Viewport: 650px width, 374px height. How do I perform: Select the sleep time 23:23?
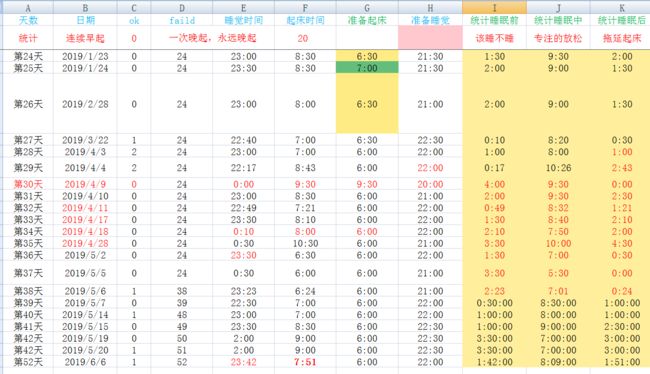point(243,291)
